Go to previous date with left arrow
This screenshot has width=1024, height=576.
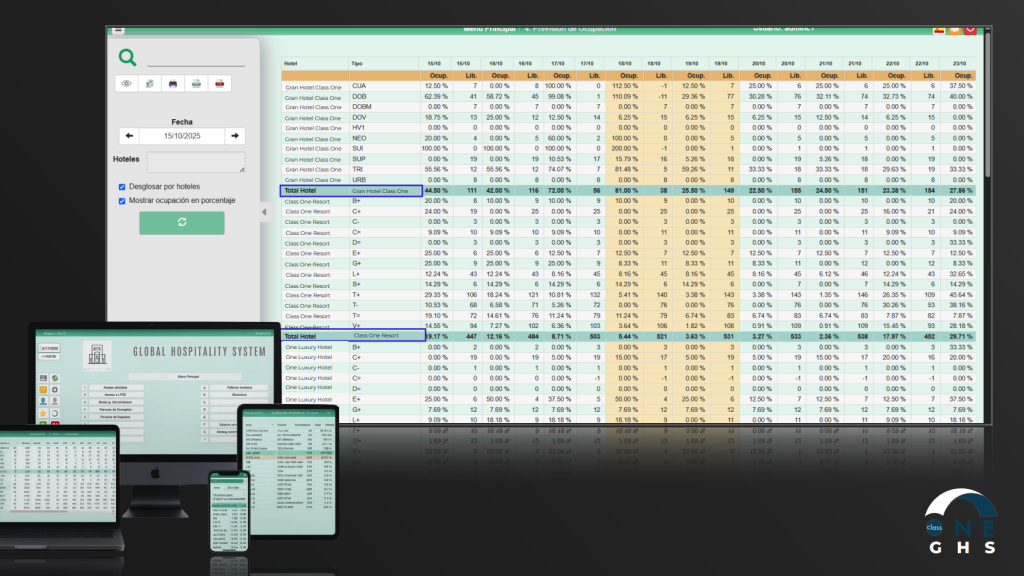(x=129, y=136)
